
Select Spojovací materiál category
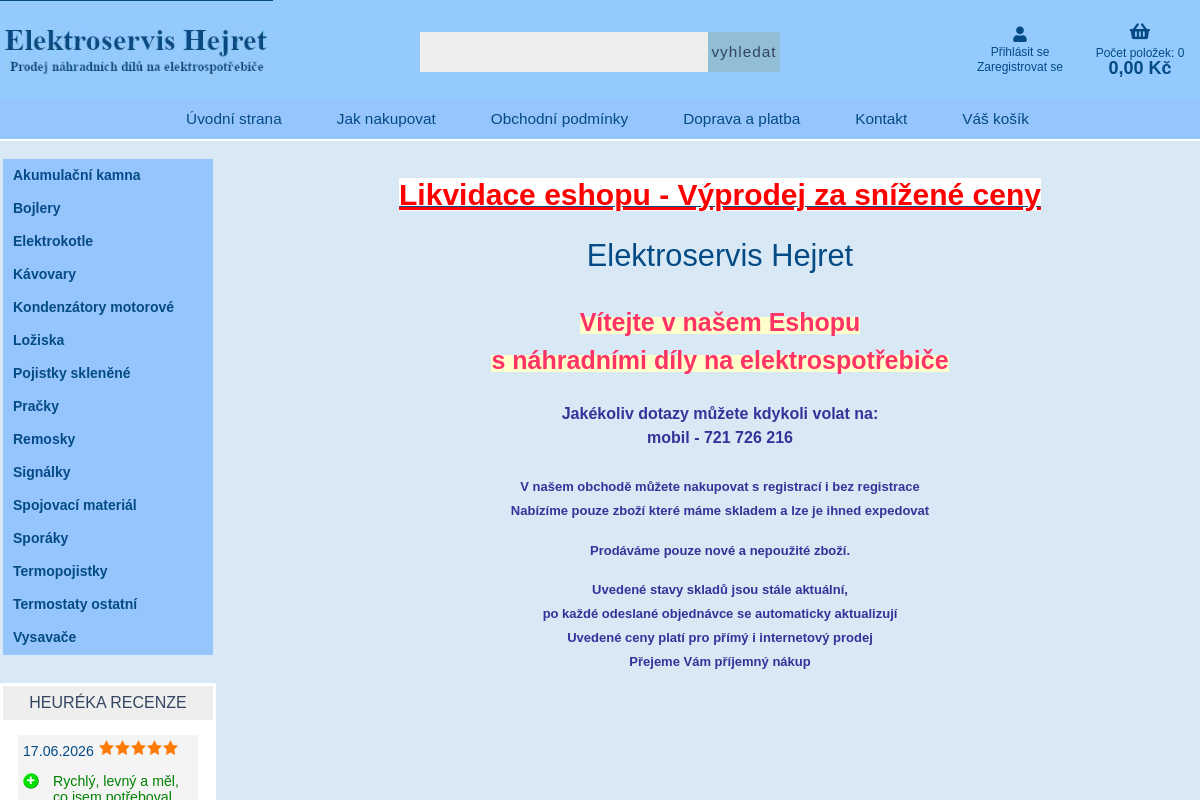[108, 505]
